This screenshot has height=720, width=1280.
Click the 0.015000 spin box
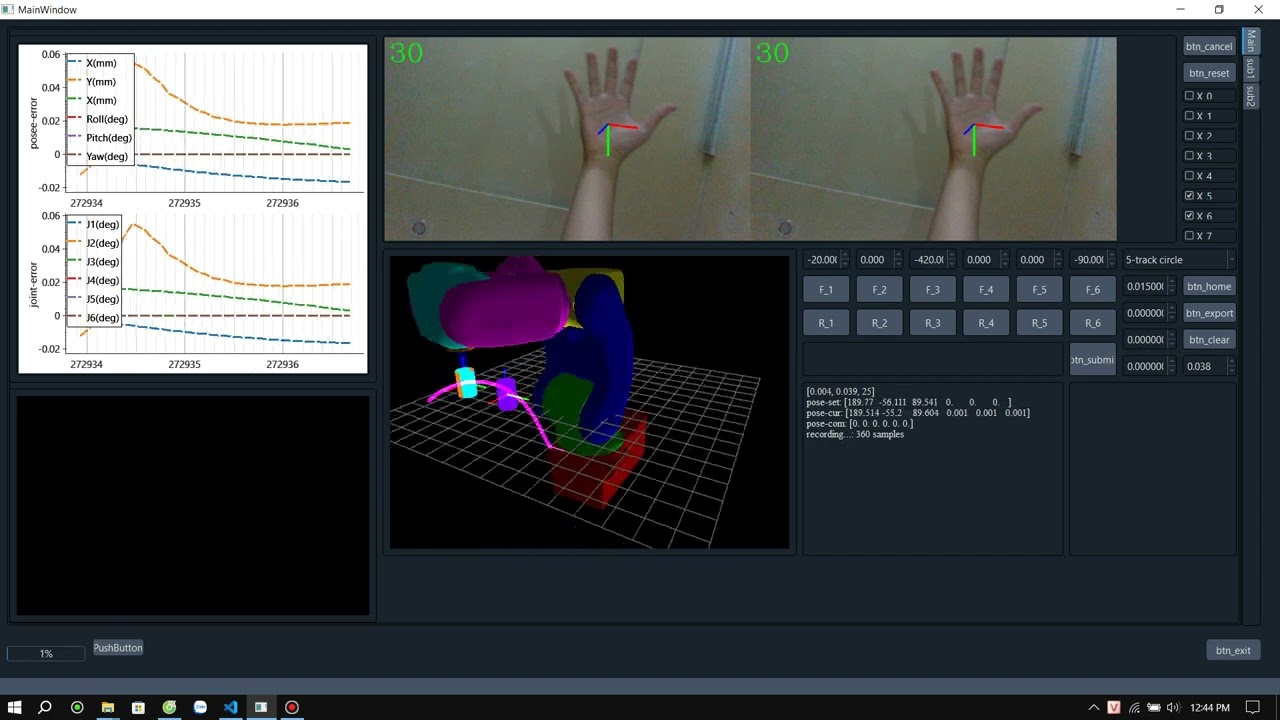(x=1150, y=287)
